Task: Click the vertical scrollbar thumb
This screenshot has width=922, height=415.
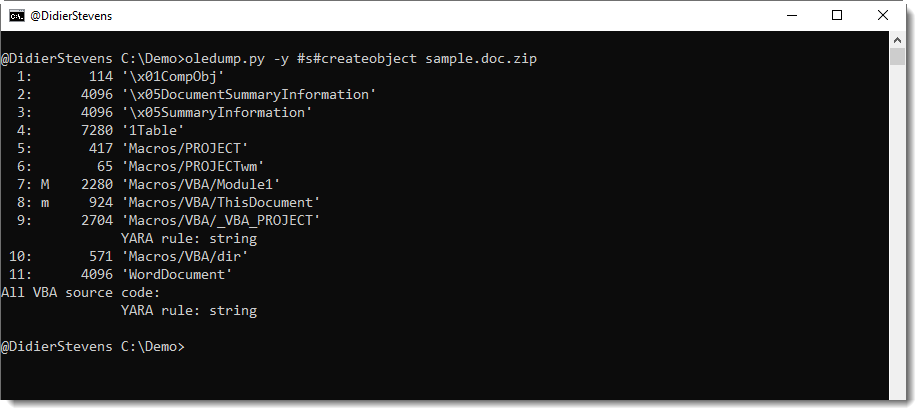Action: (897, 56)
